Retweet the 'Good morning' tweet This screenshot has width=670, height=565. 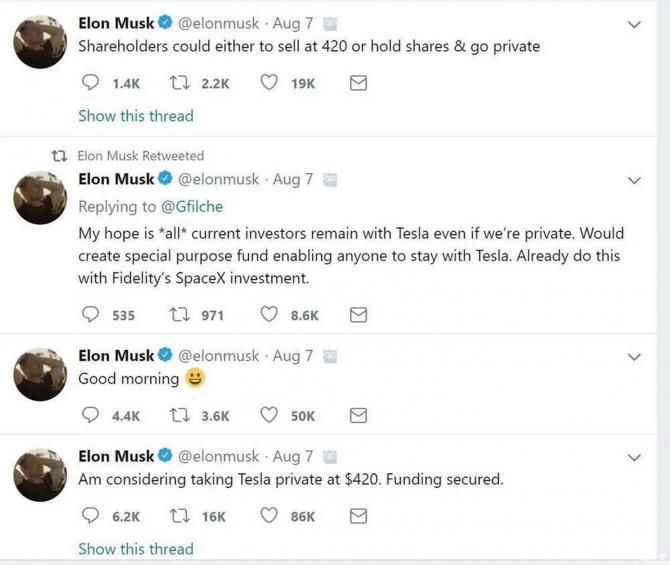point(182,415)
